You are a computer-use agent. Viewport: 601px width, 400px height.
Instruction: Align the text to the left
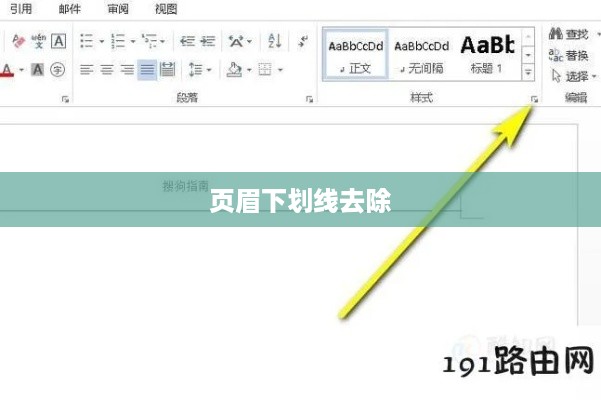[x=87, y=70]
